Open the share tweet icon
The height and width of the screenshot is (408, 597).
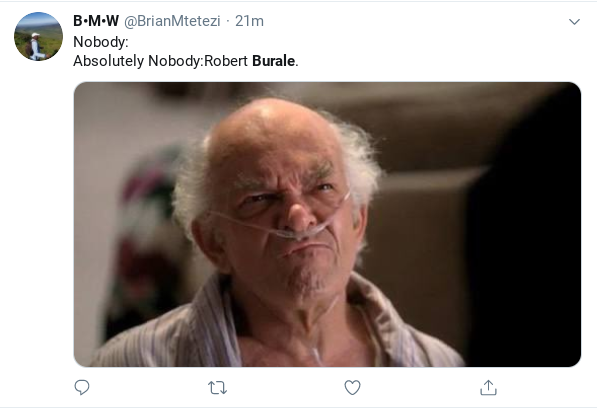click(488, 387)
